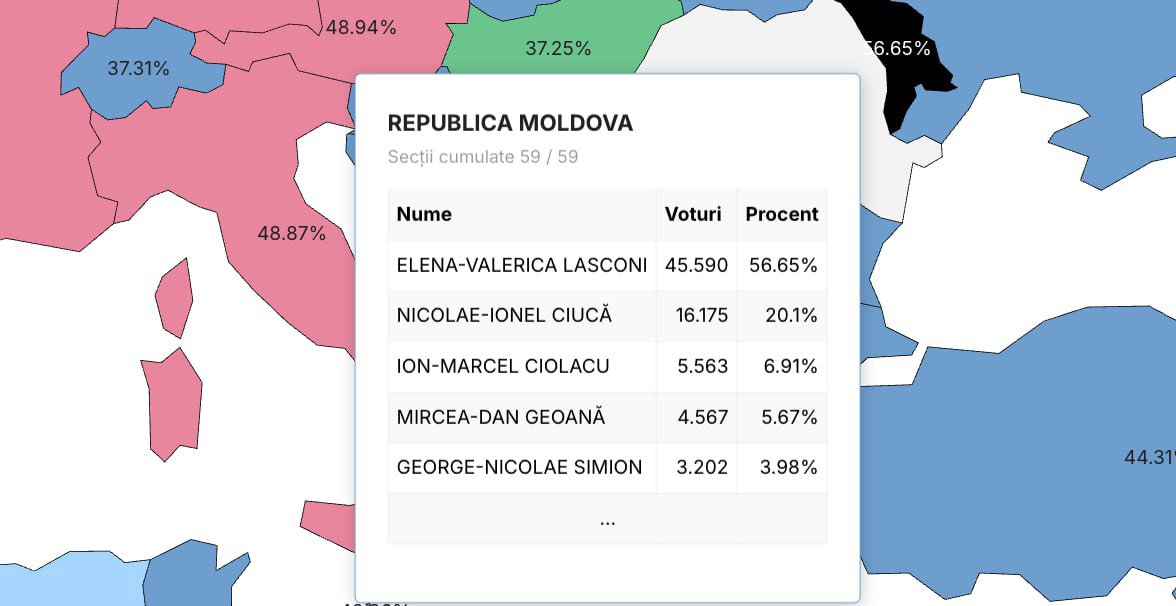Viewport: 1176px width, 606px height.
Task: Click the ellipsis row to show more candidates
Action: [x=608, y=519]
